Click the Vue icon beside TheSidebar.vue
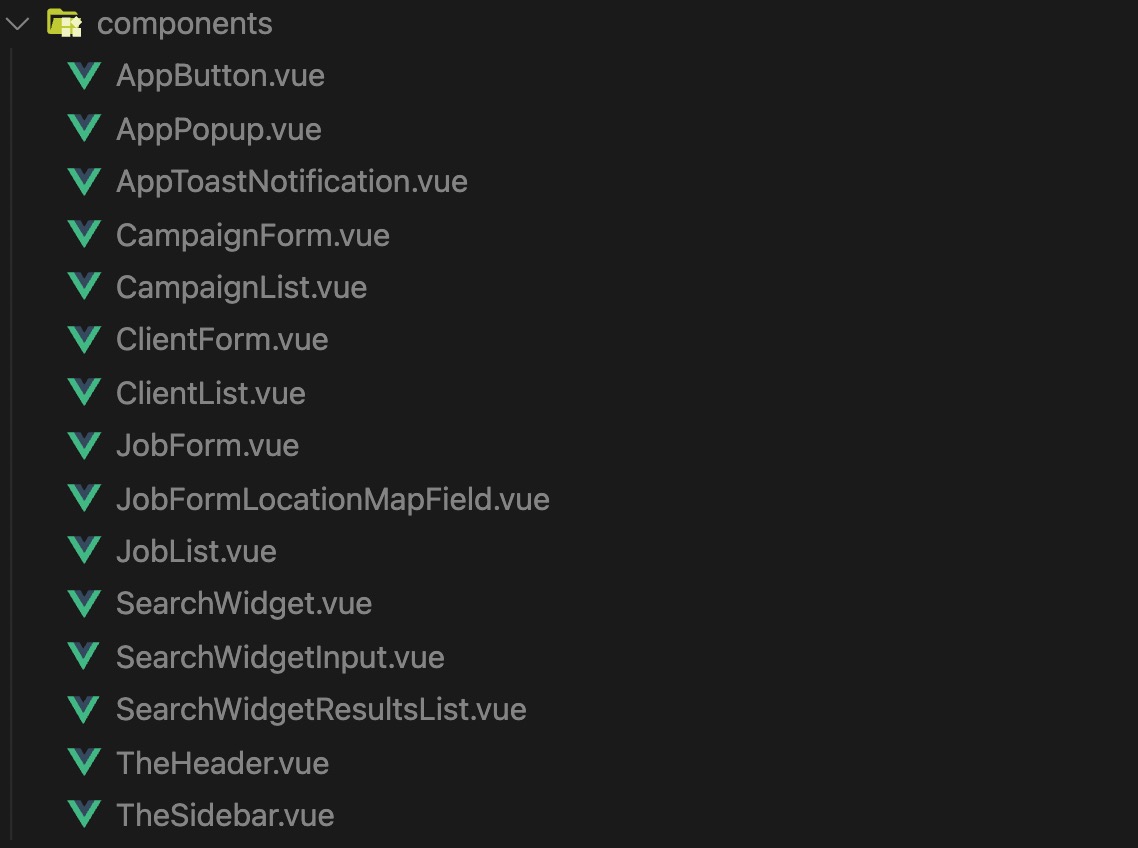Viewport: 1138px width, 848px height. (84, 814)
